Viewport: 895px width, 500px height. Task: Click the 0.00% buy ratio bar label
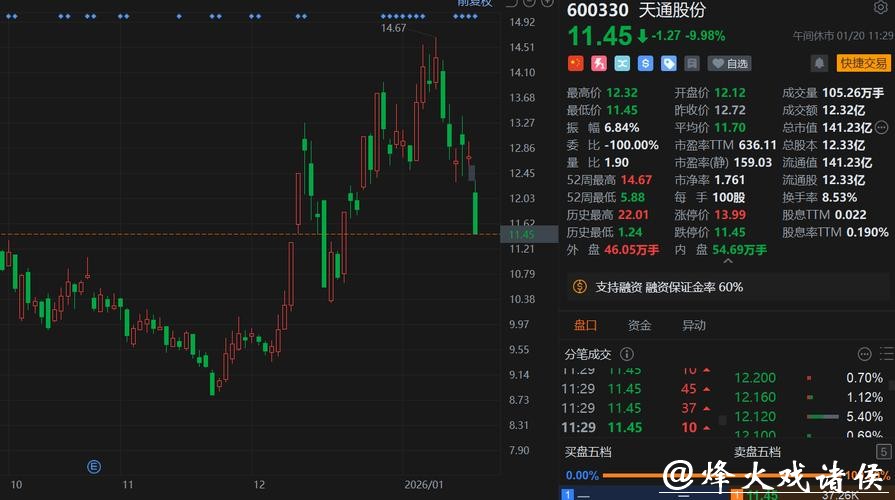pyautogui.click(x=582, y=475)
